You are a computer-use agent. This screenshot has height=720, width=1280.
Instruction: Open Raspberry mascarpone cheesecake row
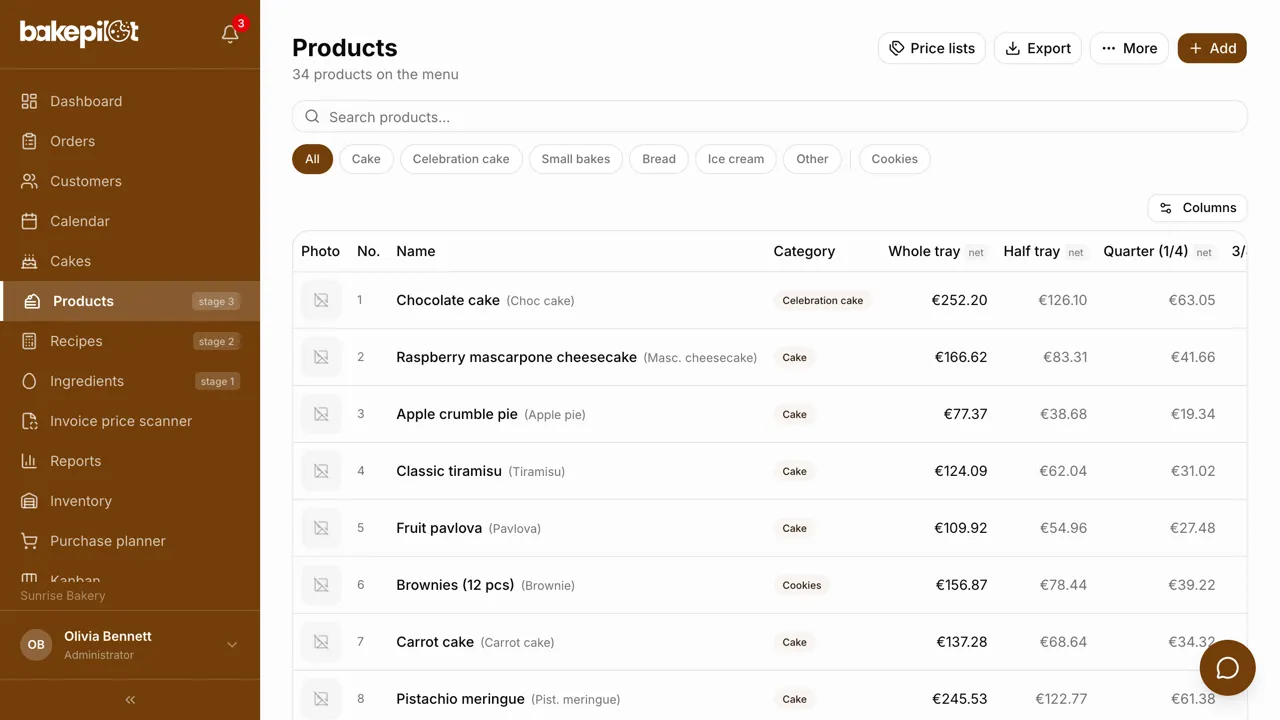(769, 357)
